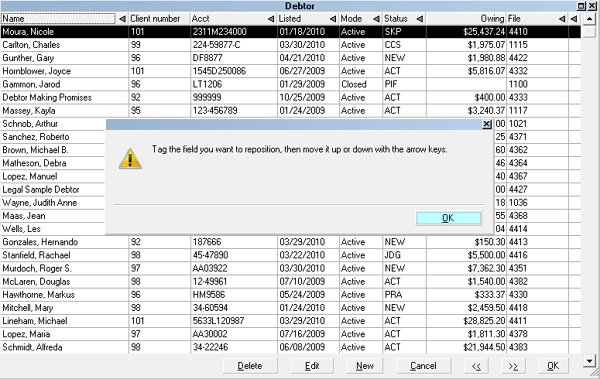Maximize the Debtor window
This screenshot has width=600, height=379.
581,6
